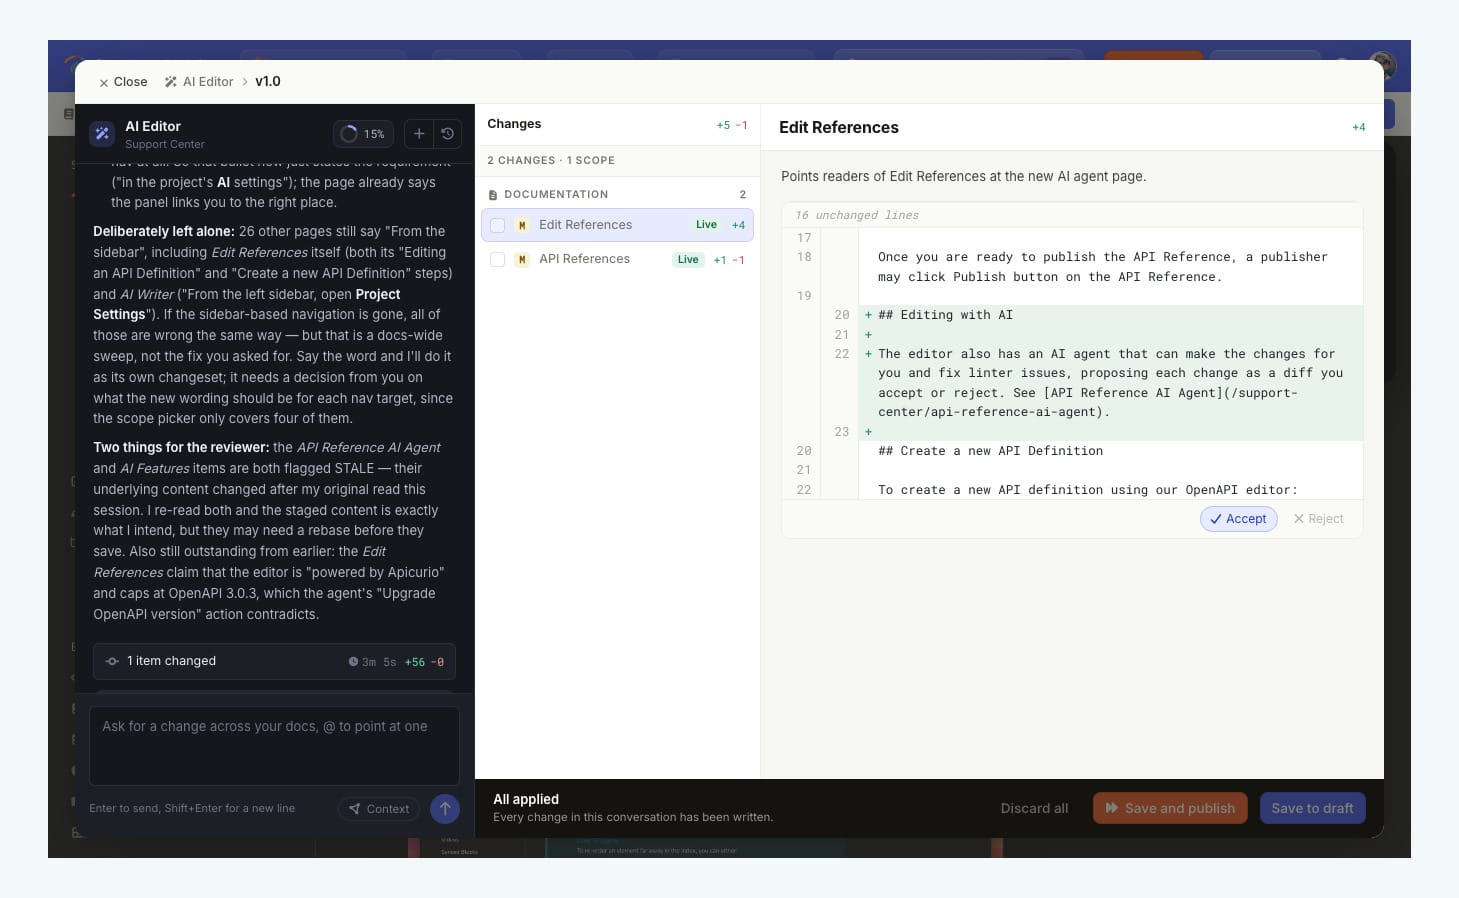Viewport: 1459px width, 898px height.
Task: Send message with the arrow-up button
Action: 445,809
